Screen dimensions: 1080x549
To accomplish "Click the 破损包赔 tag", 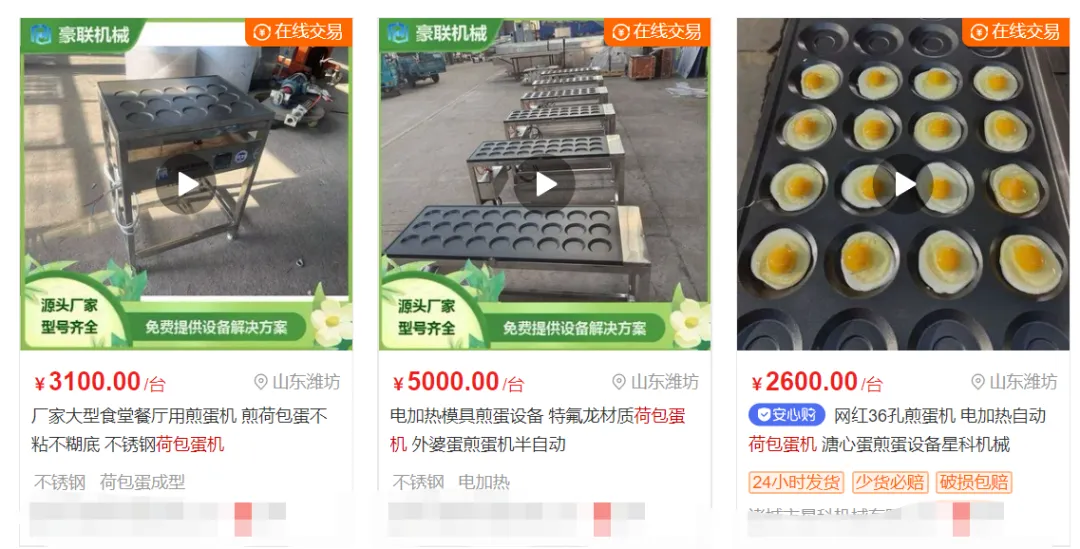I will pos(973,482).
